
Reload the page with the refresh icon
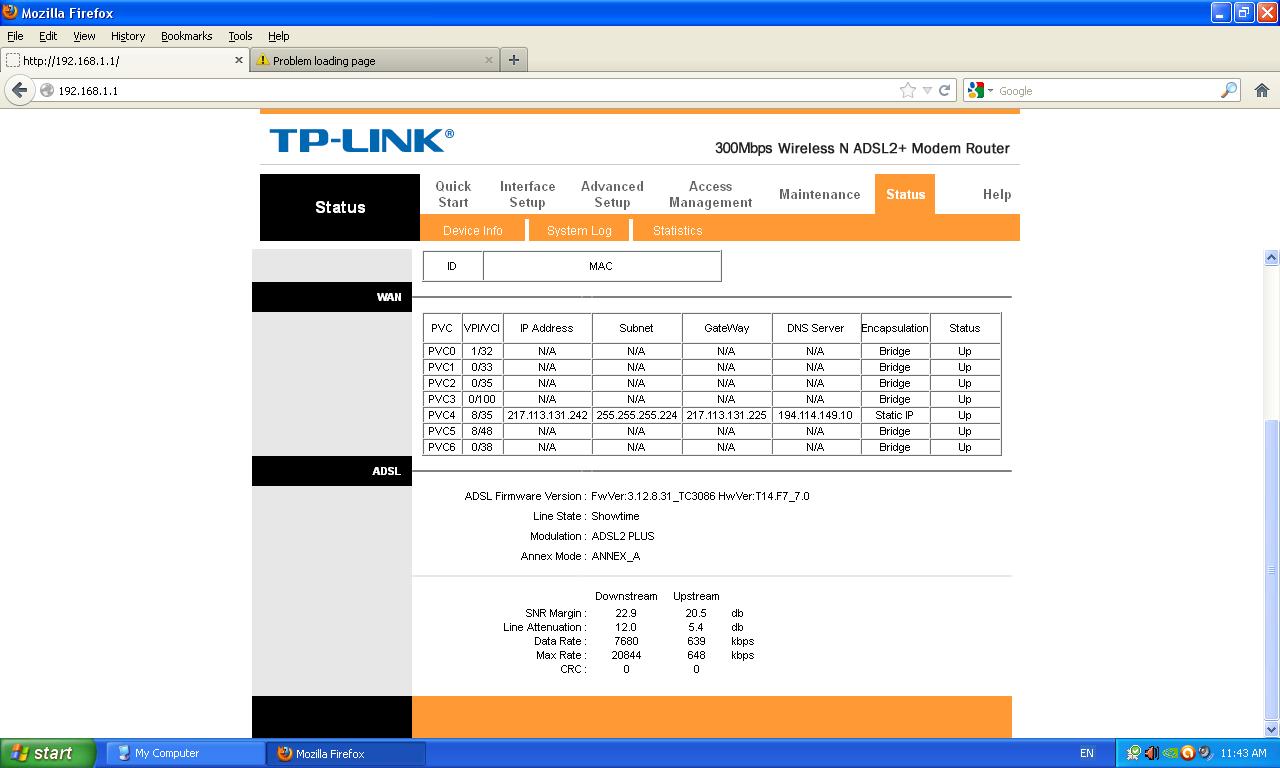944,90
